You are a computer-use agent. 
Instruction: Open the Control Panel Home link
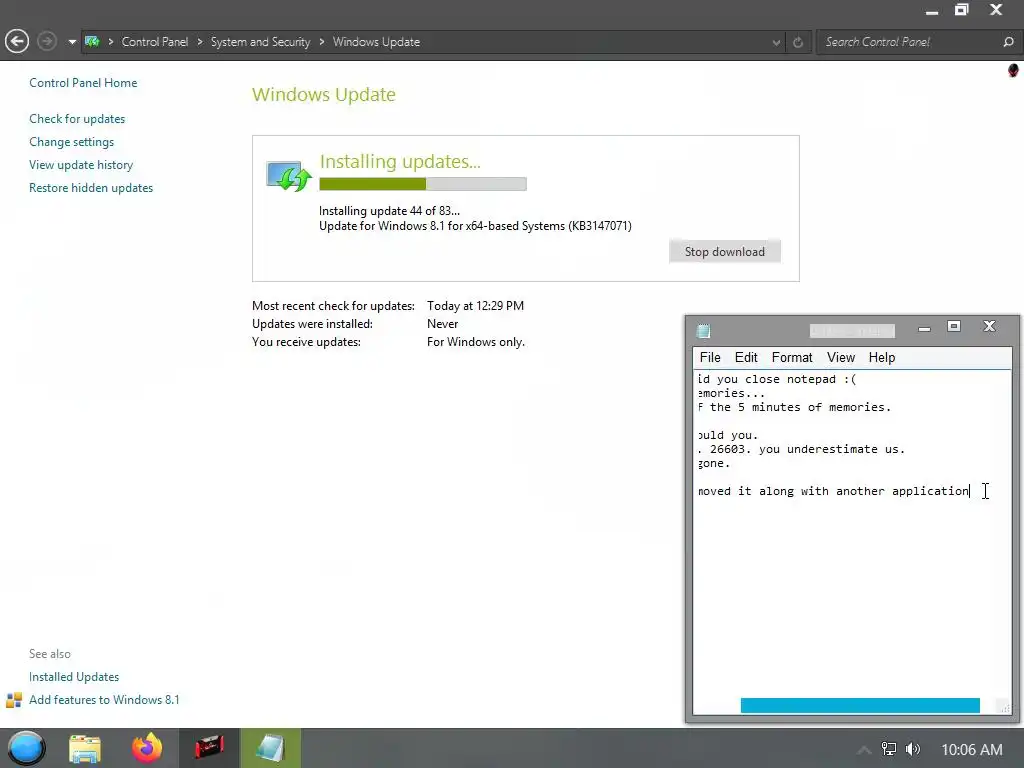83,83
